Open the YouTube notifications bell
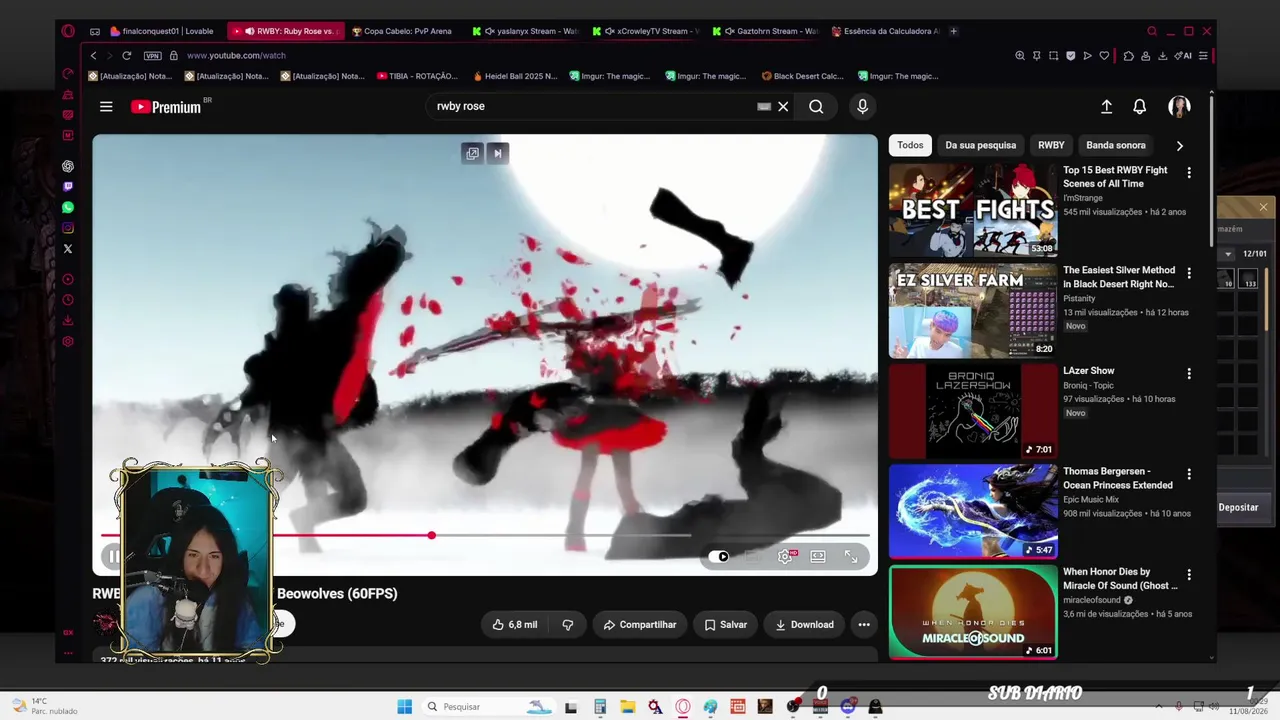Image resolution: width=1280 pixels, height=720 pixels. click(1139, 107)
